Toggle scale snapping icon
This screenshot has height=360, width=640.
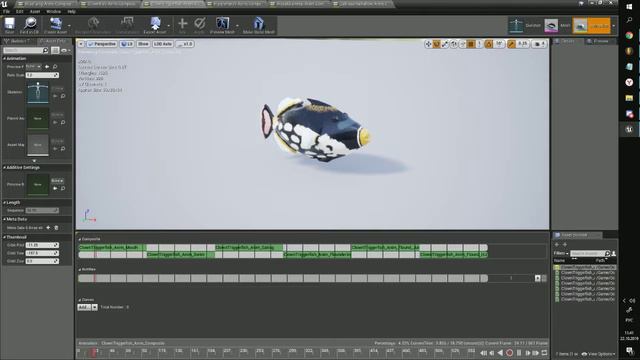(x=511, y=44)
